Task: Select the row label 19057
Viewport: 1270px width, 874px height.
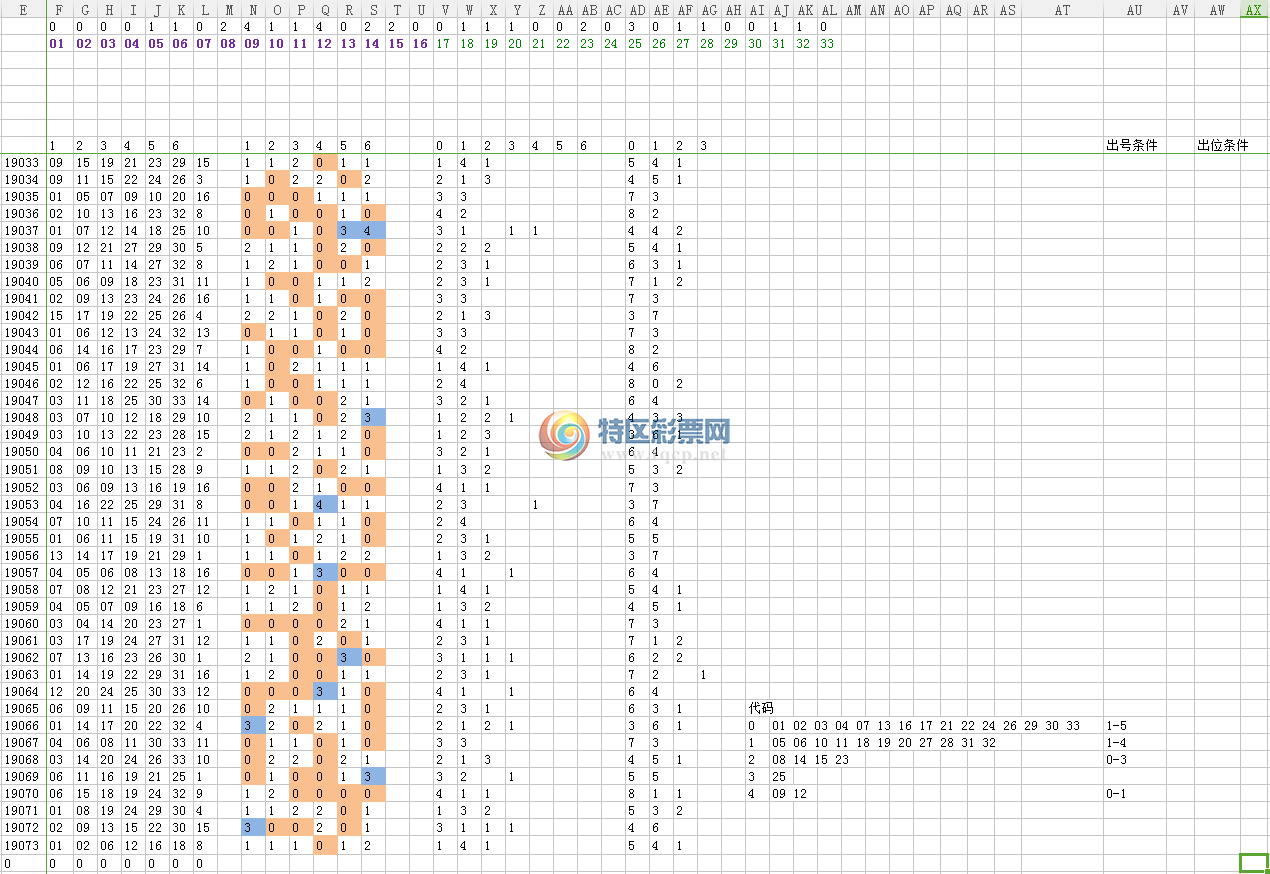Action: (21, 572)
